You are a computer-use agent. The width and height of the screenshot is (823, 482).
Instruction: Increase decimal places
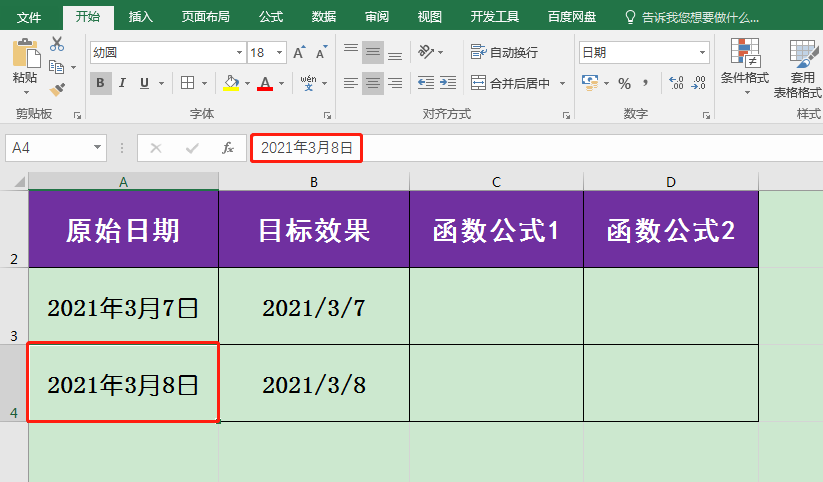pos(676,83)
